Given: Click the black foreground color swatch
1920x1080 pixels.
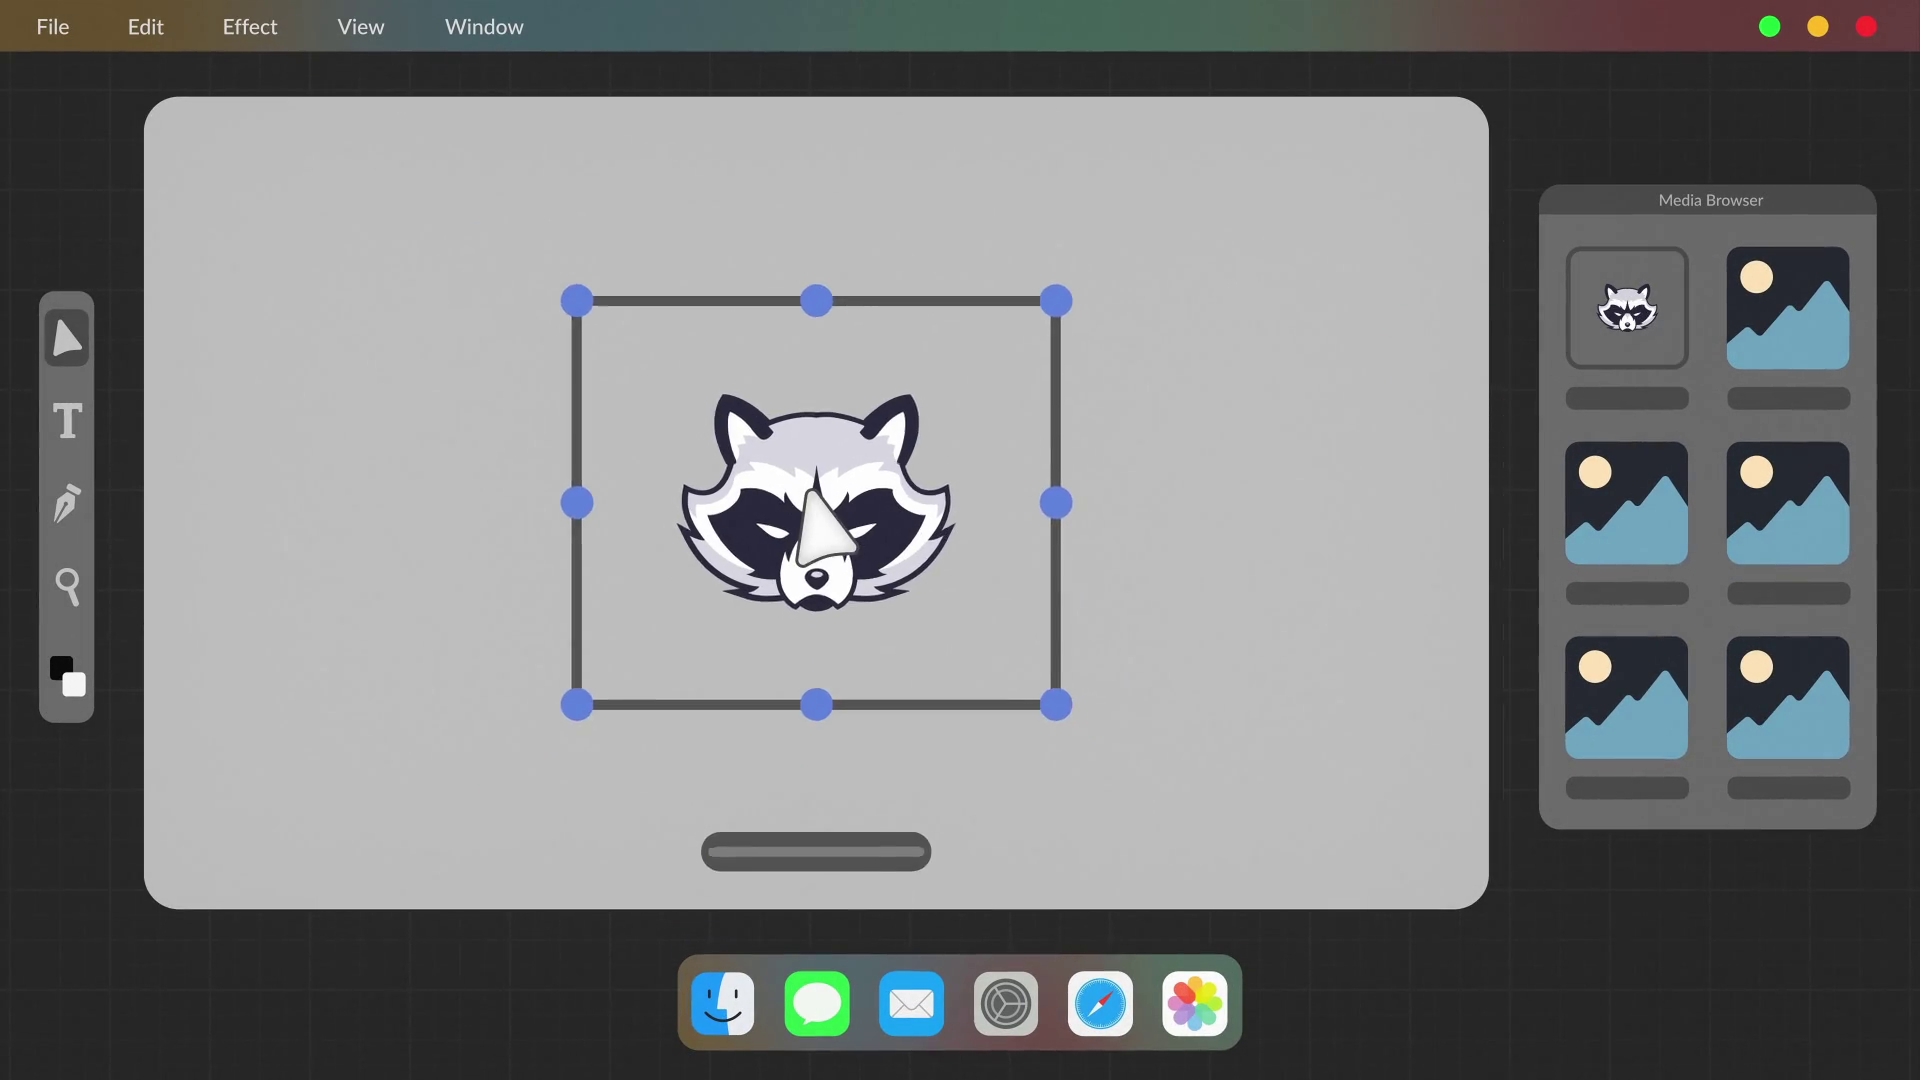Looking at the screenshot, I should coord(59,666).
